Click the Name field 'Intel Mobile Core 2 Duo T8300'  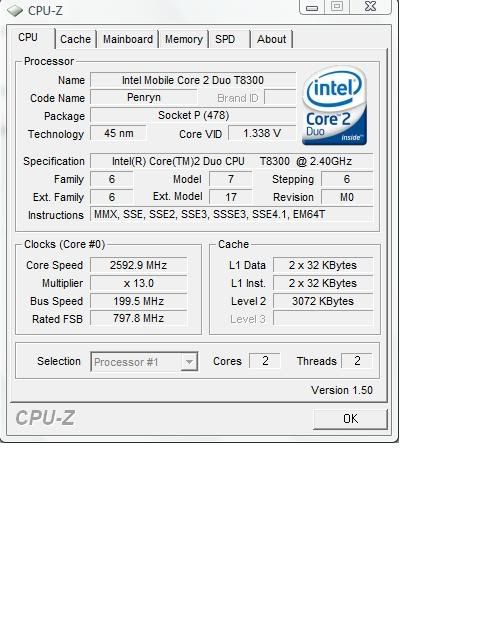coord(193,80)
